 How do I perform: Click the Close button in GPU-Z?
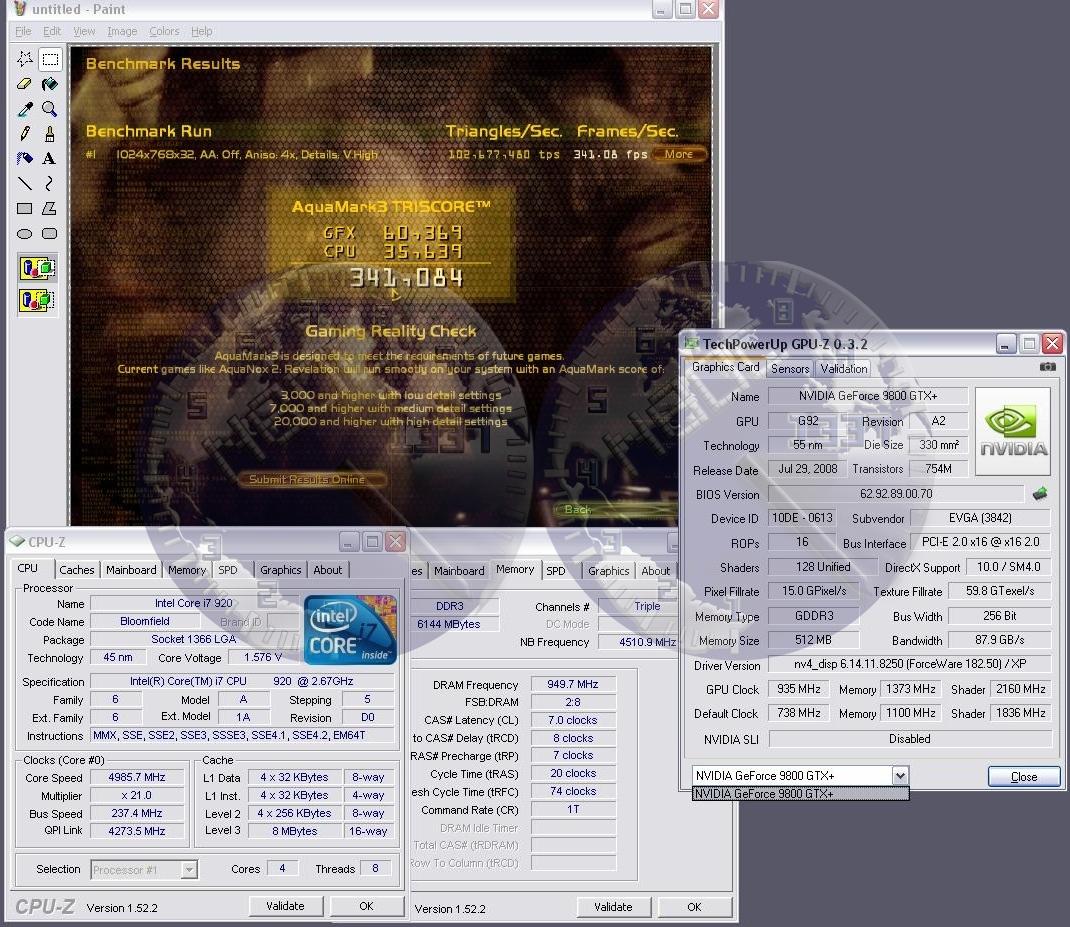click(x=1024, y=777)
